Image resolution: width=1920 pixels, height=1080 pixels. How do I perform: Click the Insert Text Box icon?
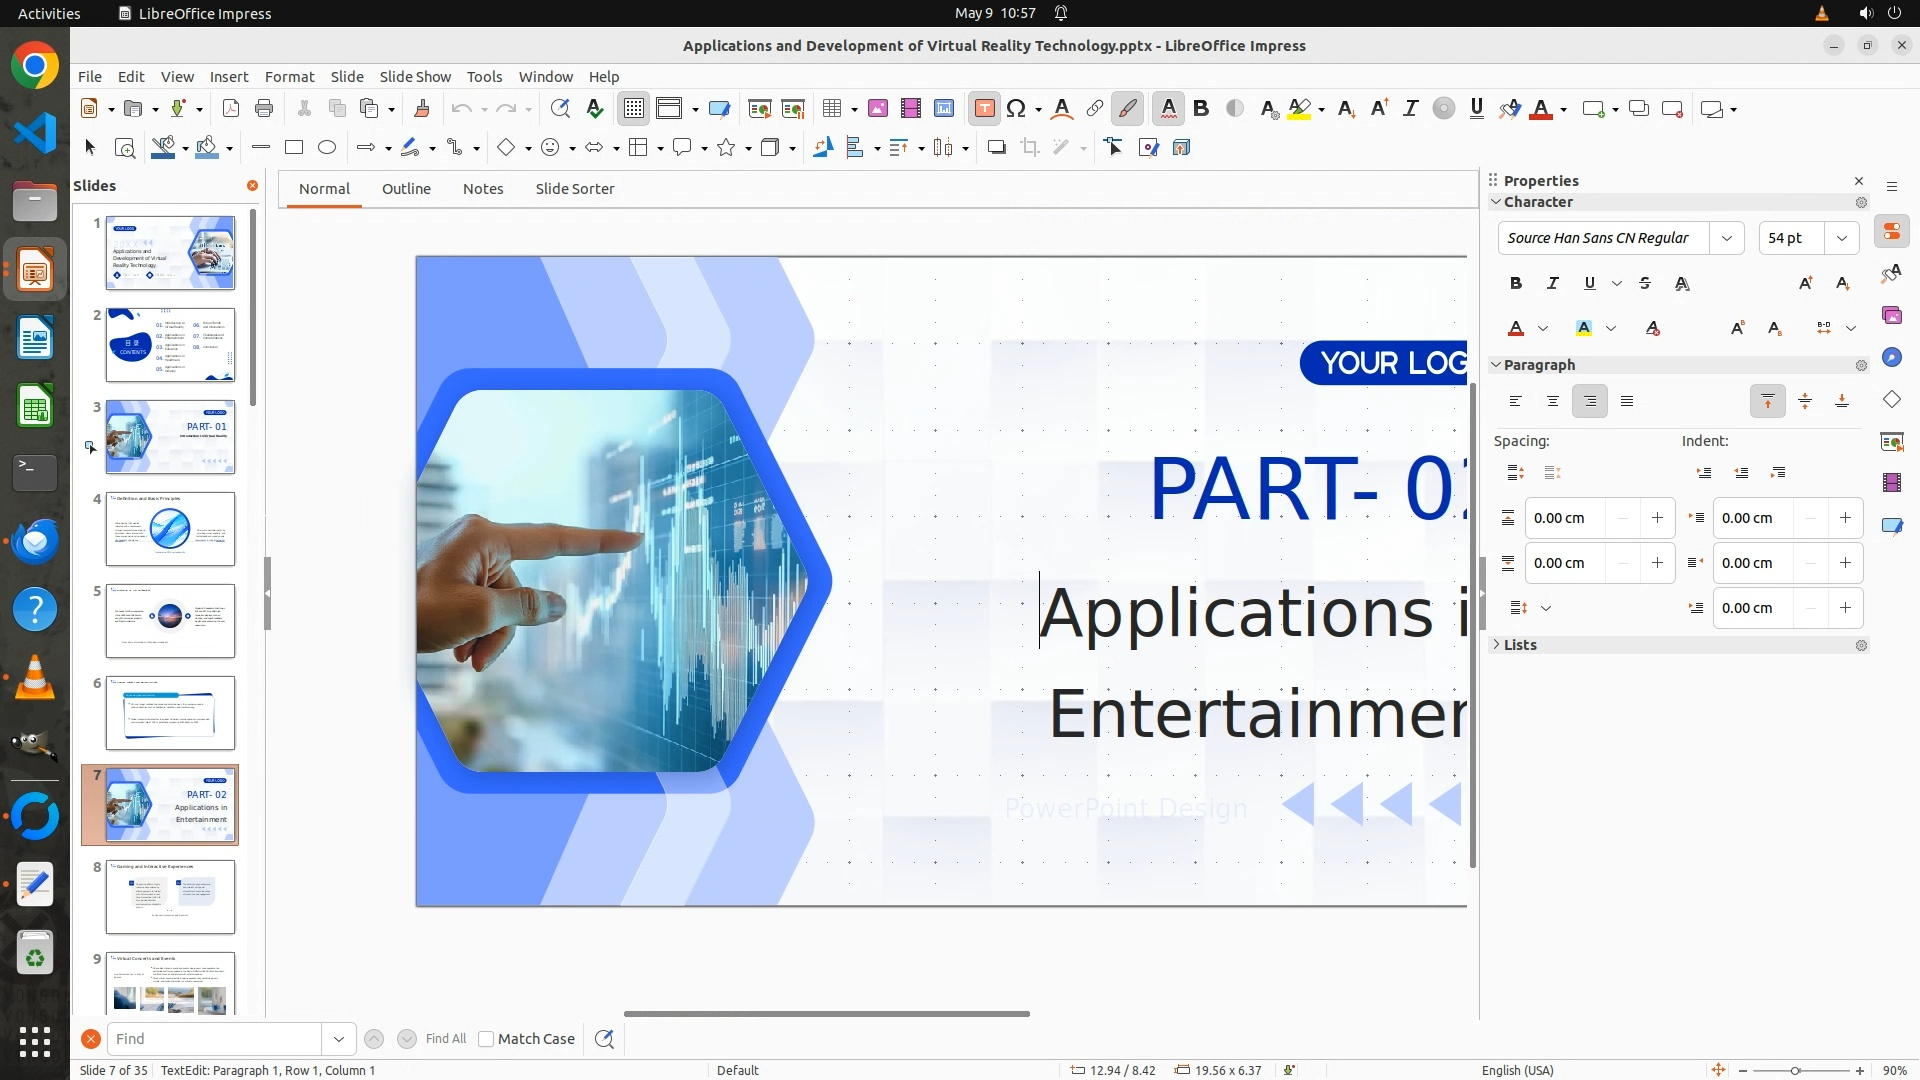click(984, 109)
